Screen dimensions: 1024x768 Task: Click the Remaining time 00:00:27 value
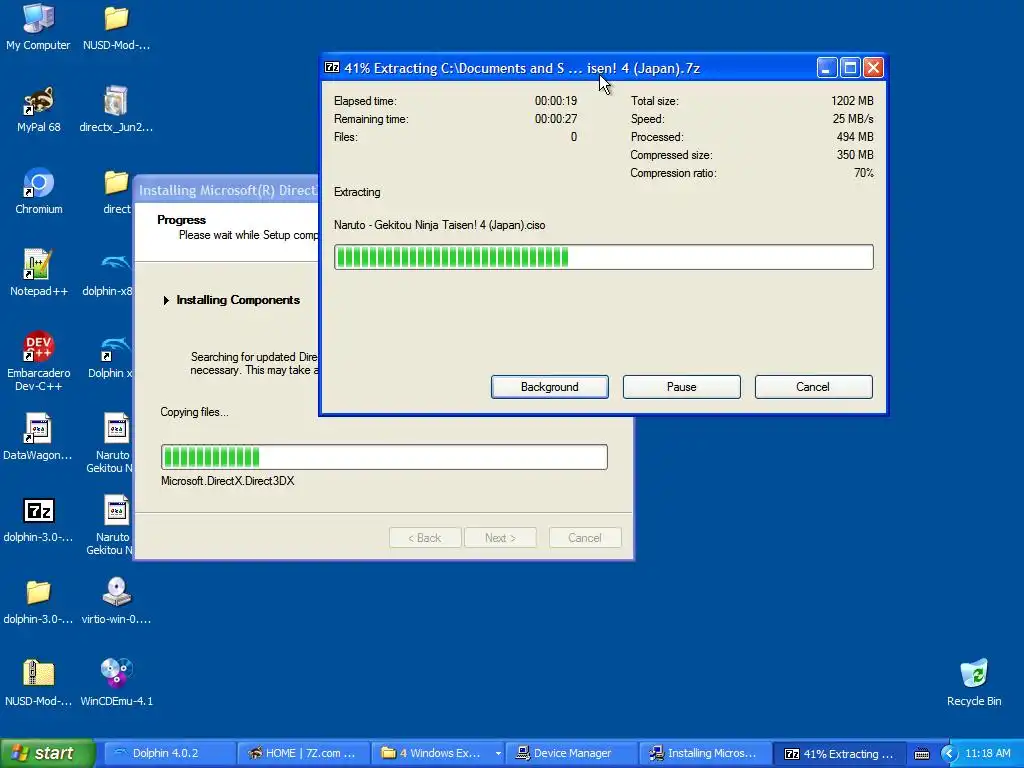tap(556, 119)
